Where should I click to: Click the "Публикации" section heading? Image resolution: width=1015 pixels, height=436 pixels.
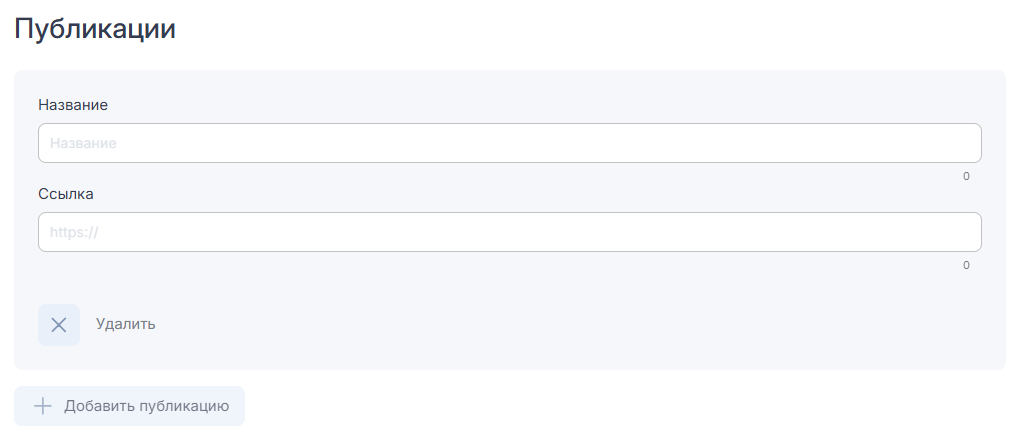pos(95,29)
